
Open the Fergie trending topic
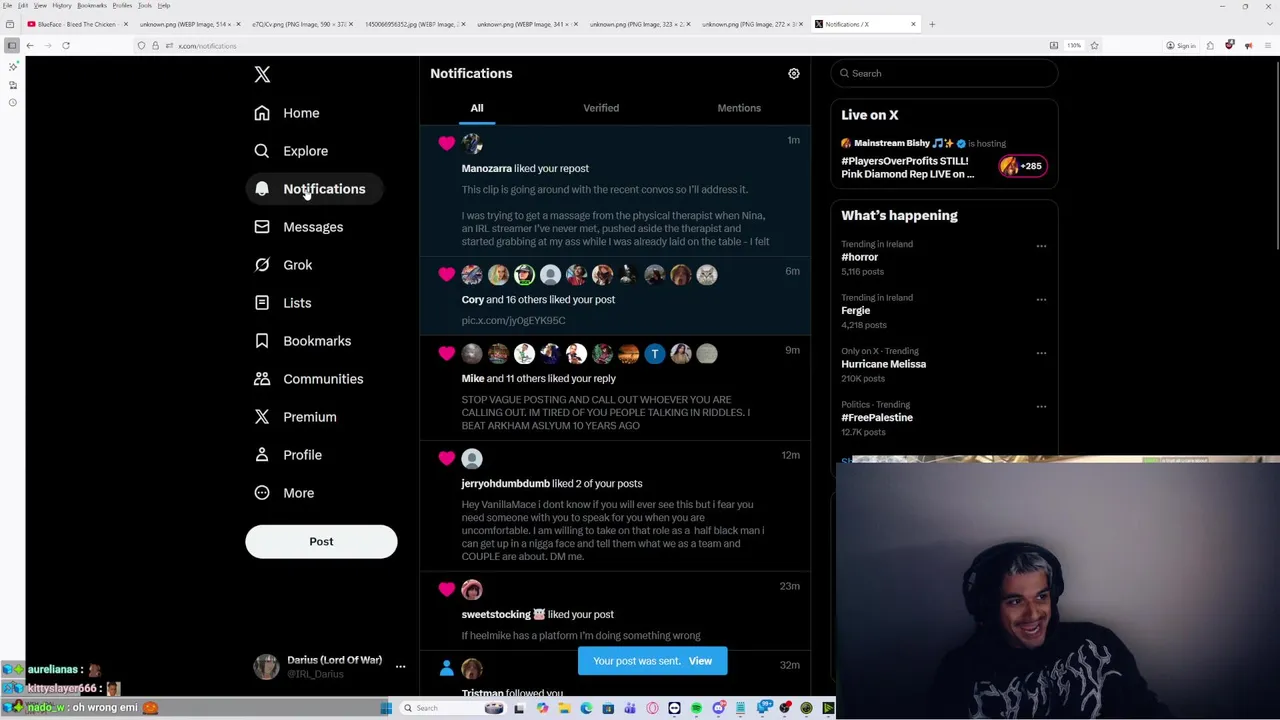(x=855, y=311)
